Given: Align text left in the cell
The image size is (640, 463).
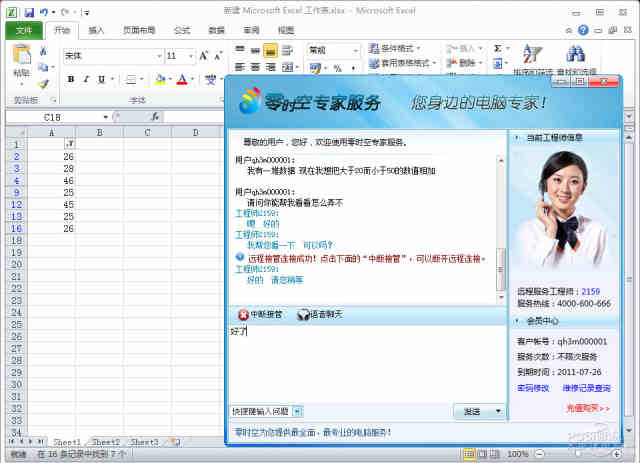Looking at the screenshot, I should 240,67.
